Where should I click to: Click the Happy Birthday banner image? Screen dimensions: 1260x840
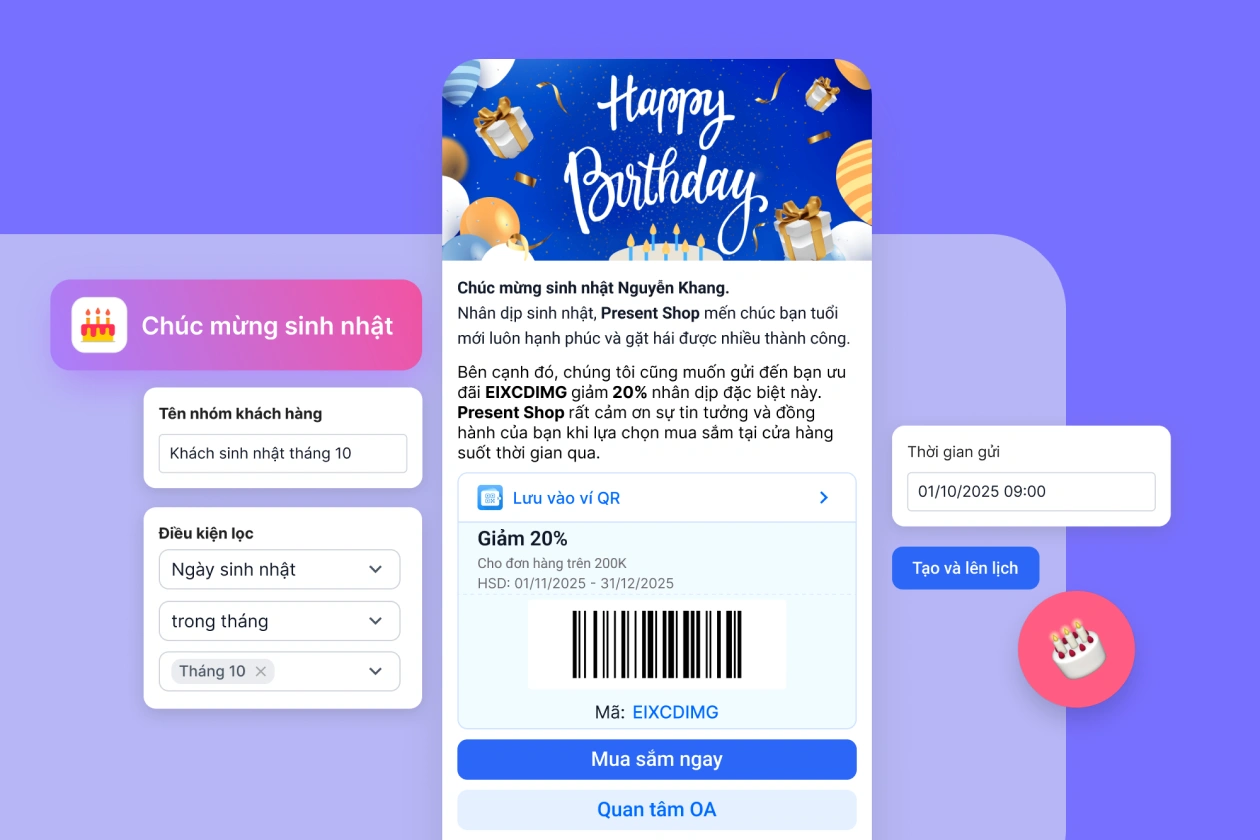(x=657, y=160)
